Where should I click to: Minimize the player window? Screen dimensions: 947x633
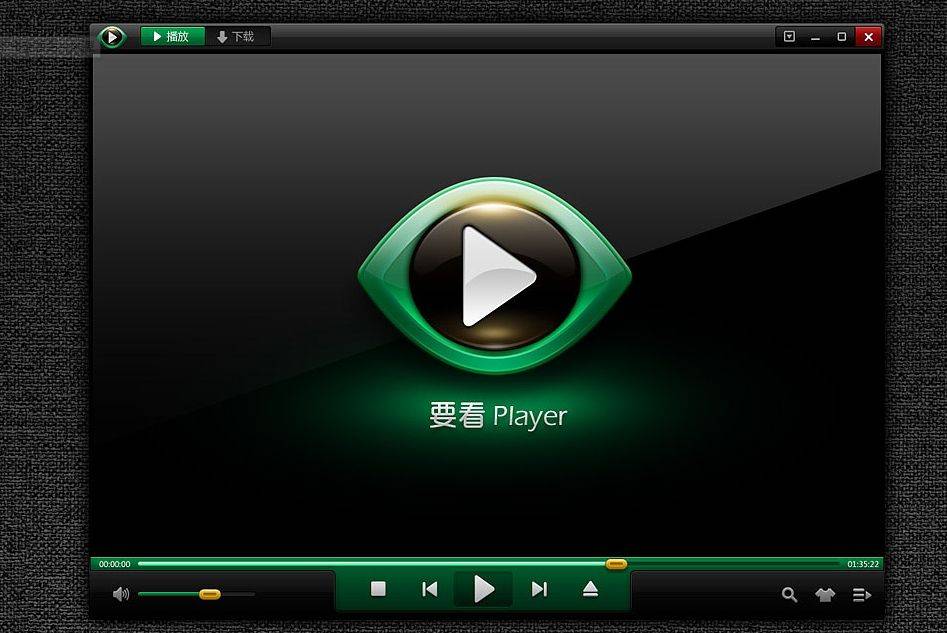coord(815,37)
